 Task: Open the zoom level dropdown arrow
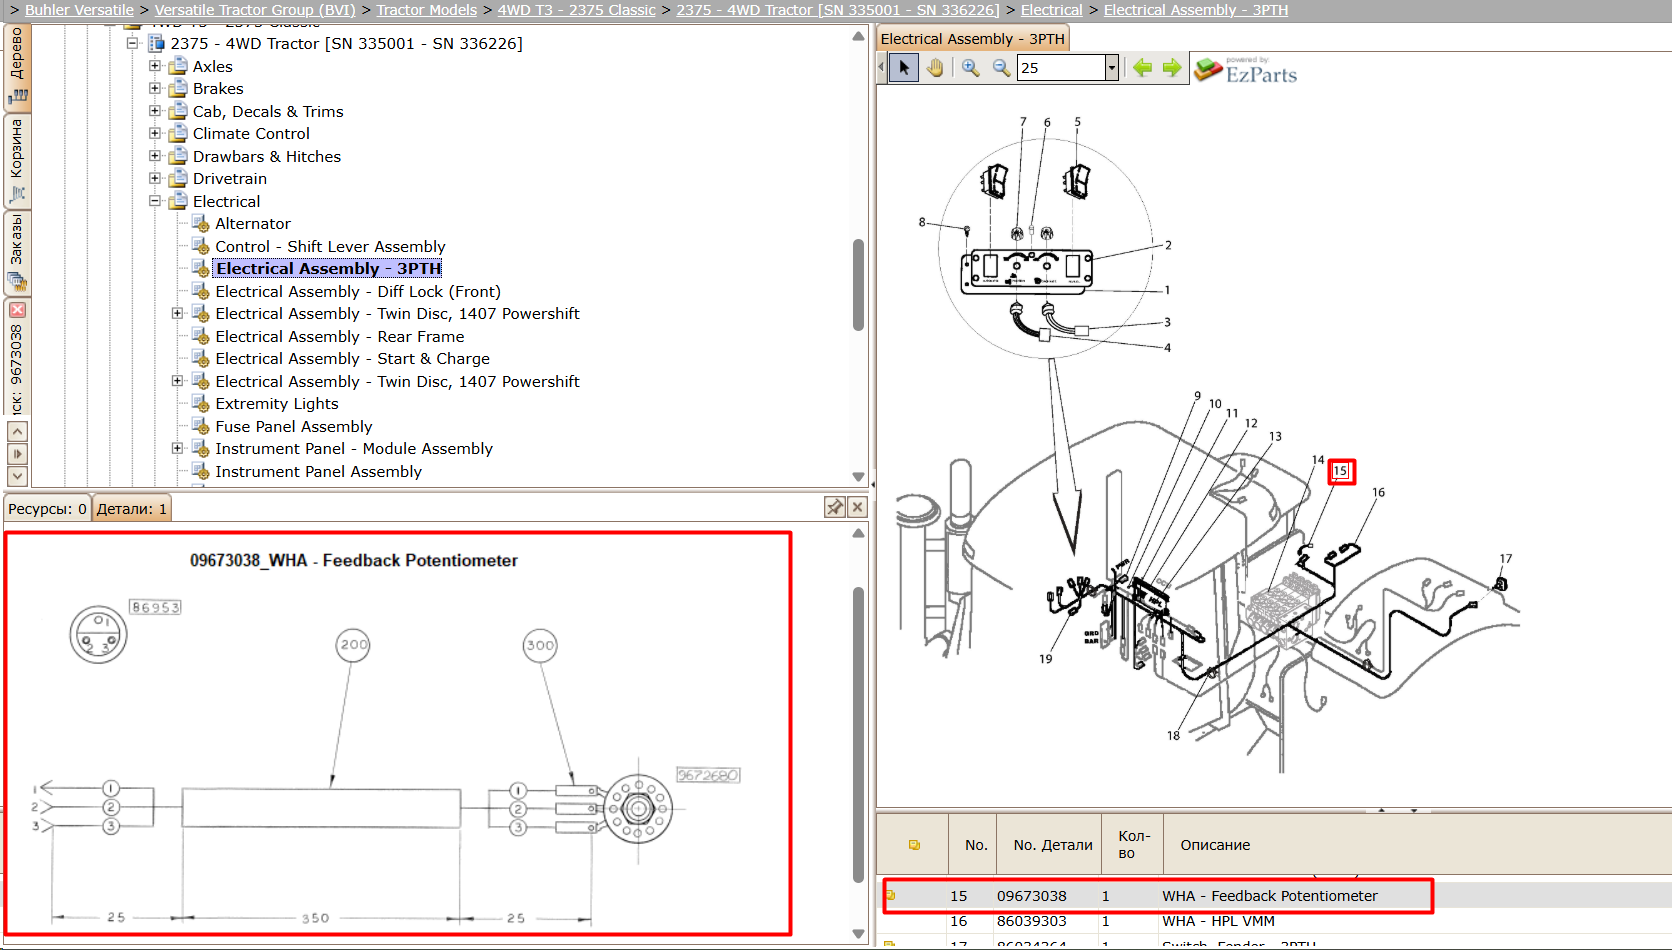[1111, 68]
